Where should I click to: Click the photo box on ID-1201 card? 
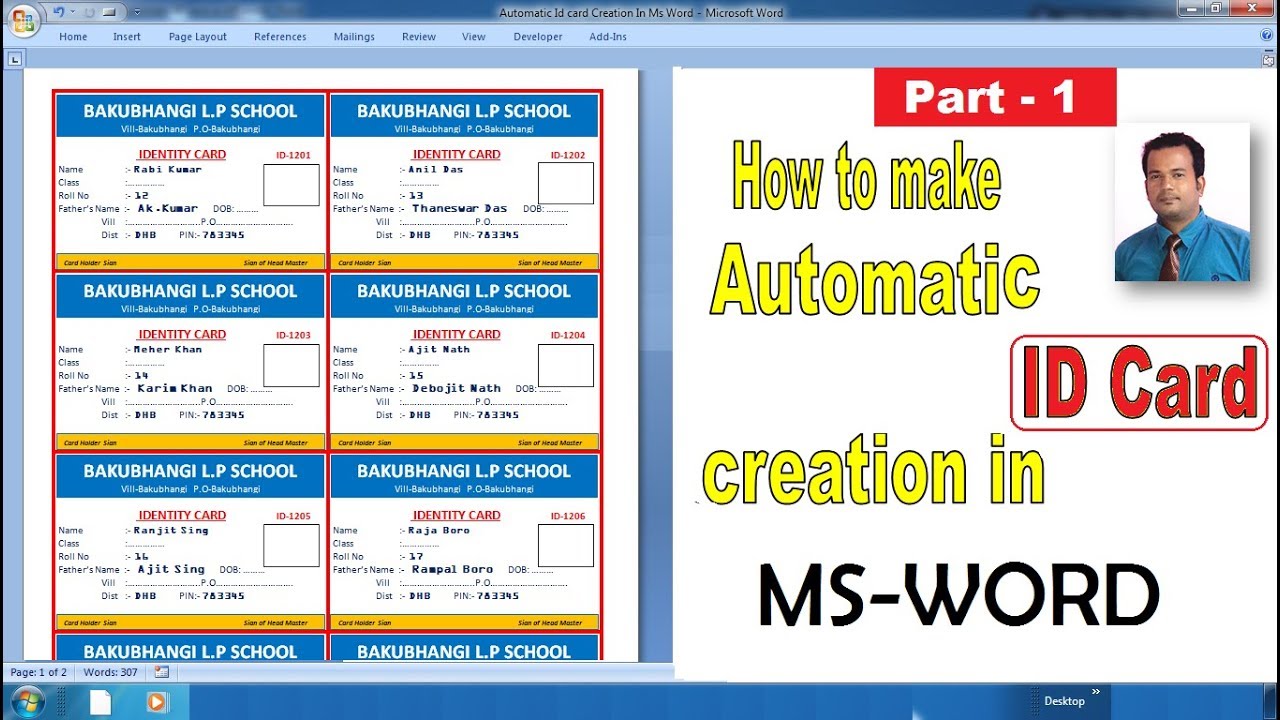[291, 184]
